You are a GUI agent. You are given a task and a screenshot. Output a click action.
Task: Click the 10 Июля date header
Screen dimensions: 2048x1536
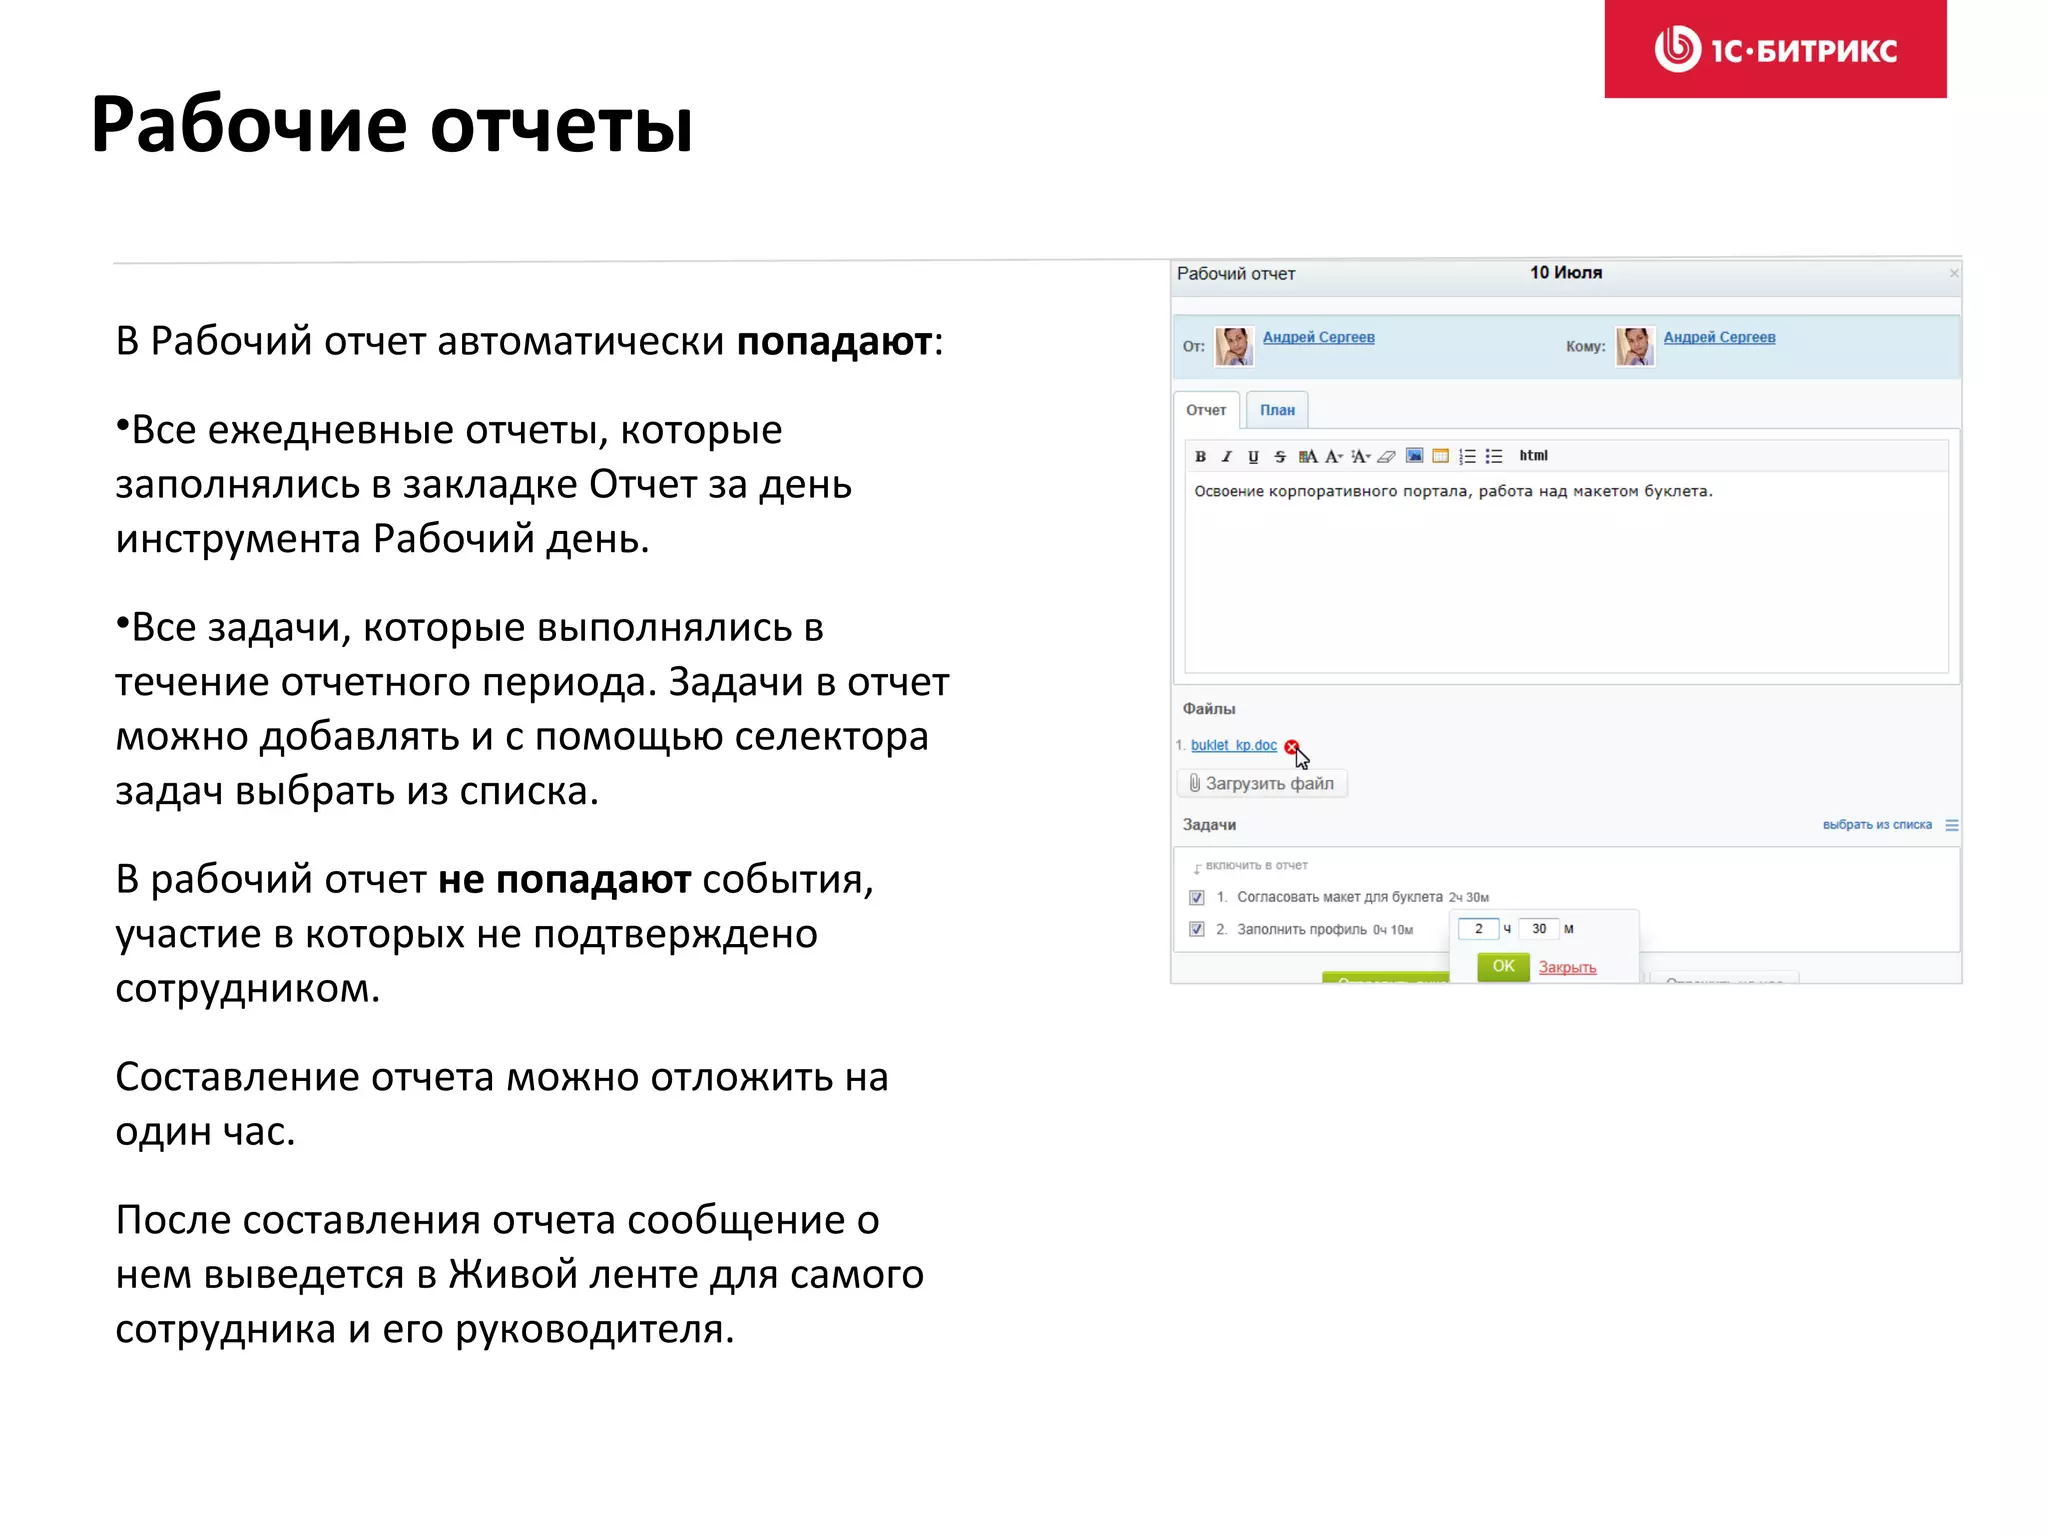point(1566,272)
